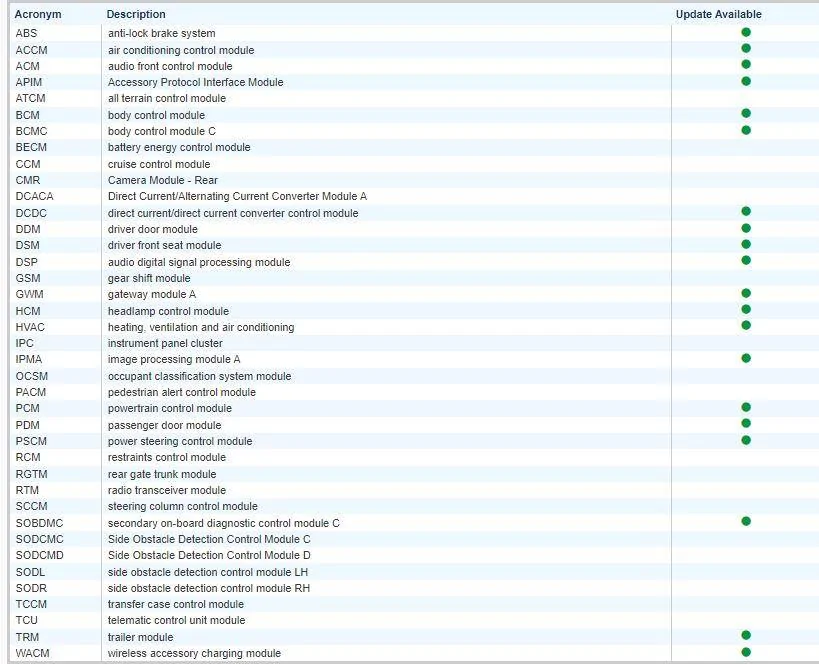Click the APIM update available indicator

(x=745, y=81)
